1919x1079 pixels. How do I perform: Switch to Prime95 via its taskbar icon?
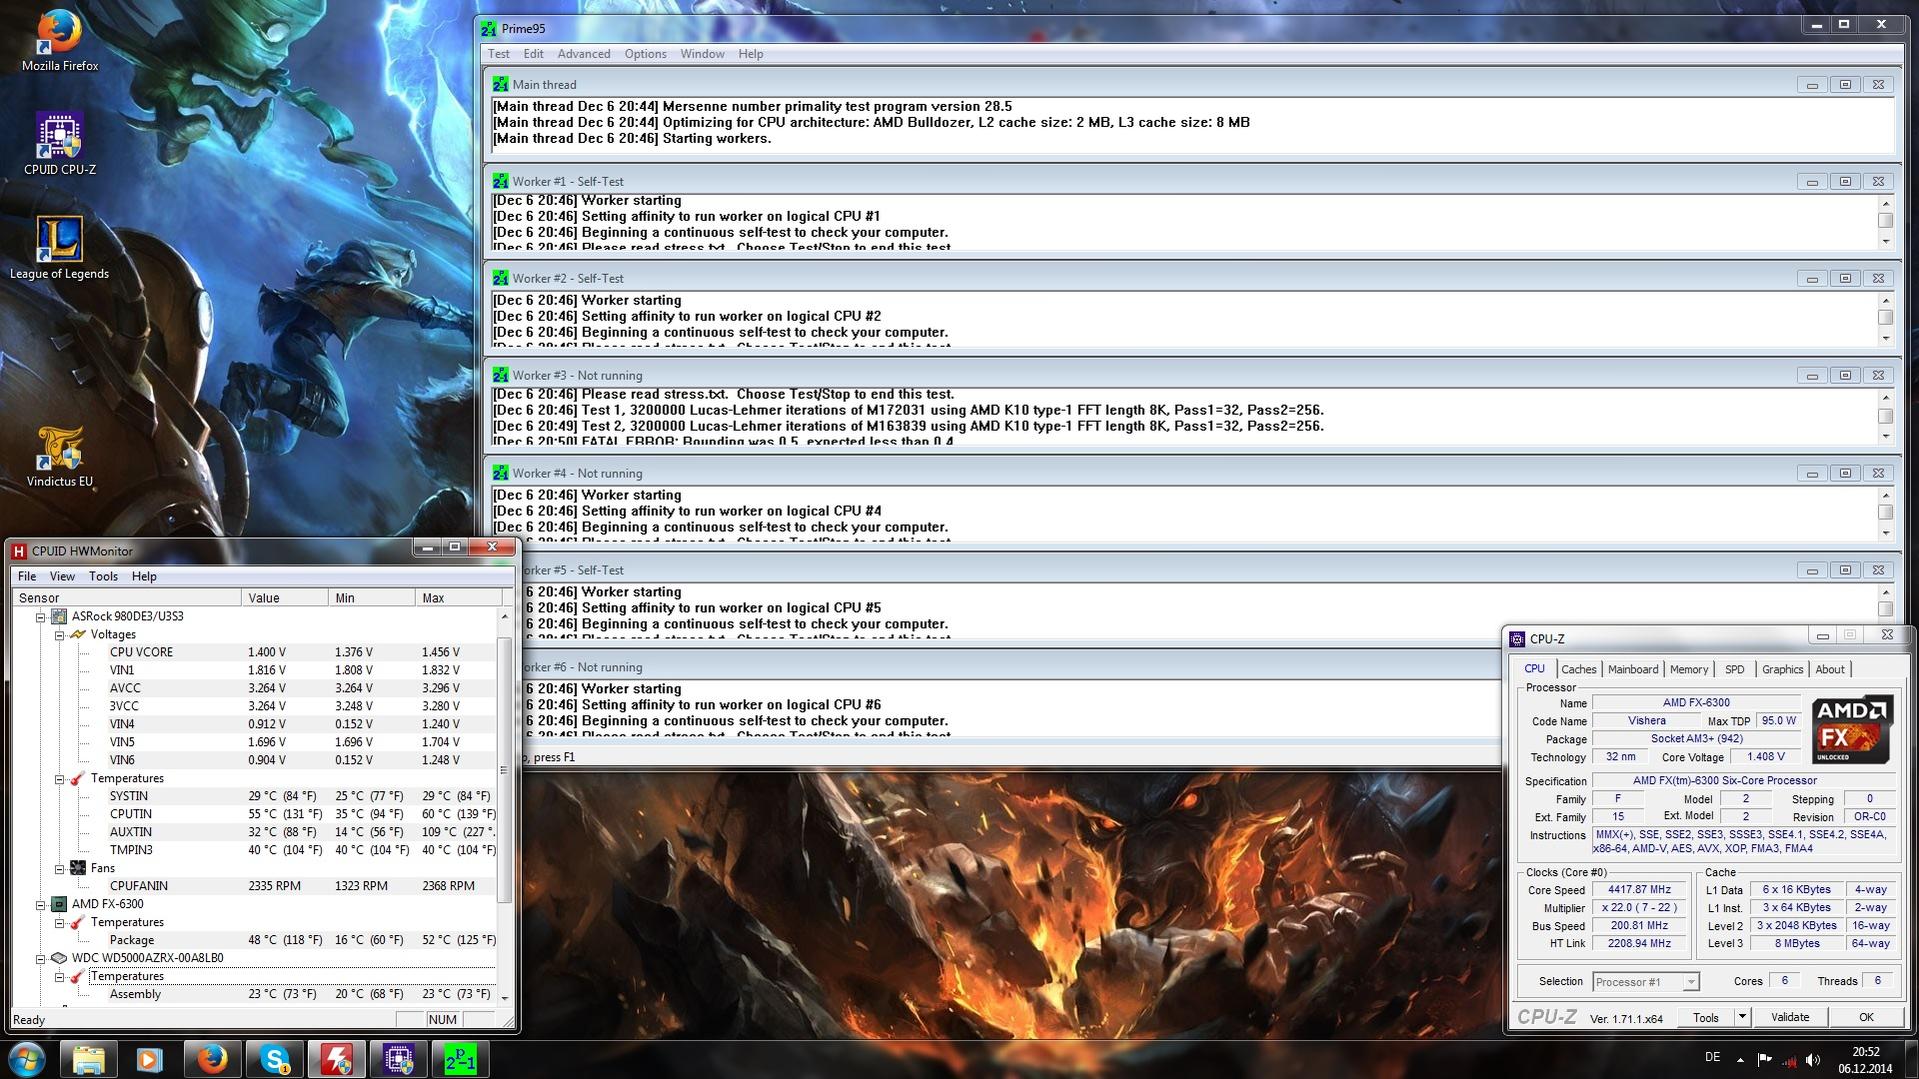(460, 1059)
